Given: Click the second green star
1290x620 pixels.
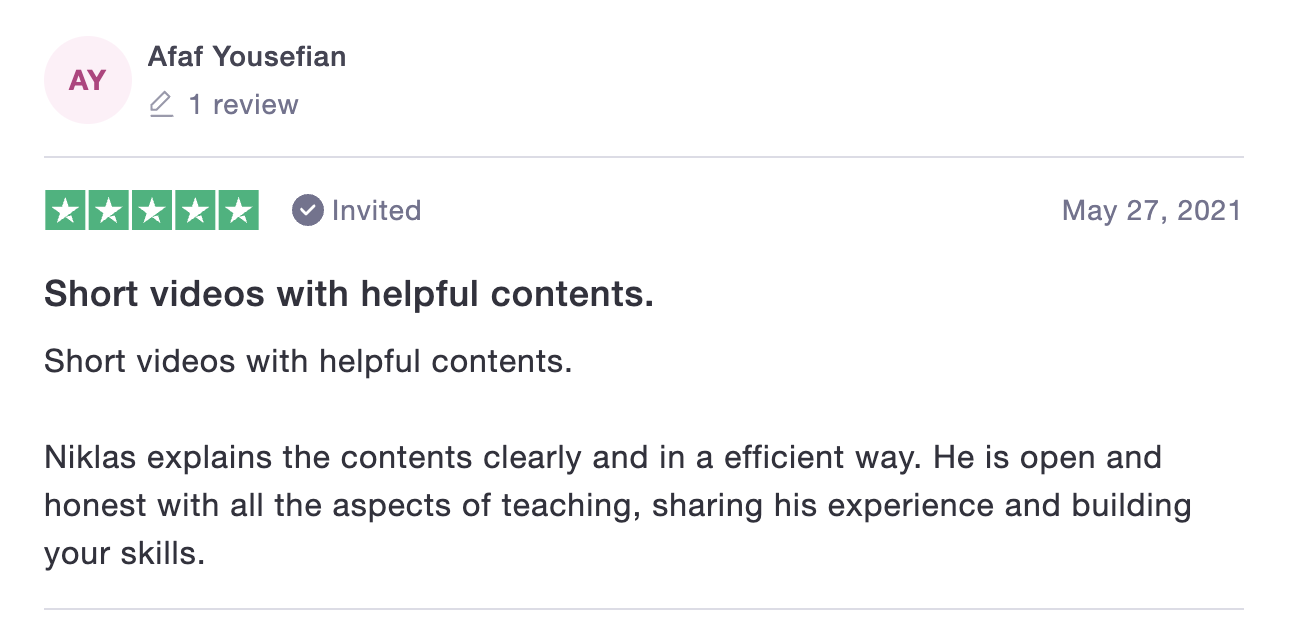Looking at the screenshot, I should coord(109,210).
